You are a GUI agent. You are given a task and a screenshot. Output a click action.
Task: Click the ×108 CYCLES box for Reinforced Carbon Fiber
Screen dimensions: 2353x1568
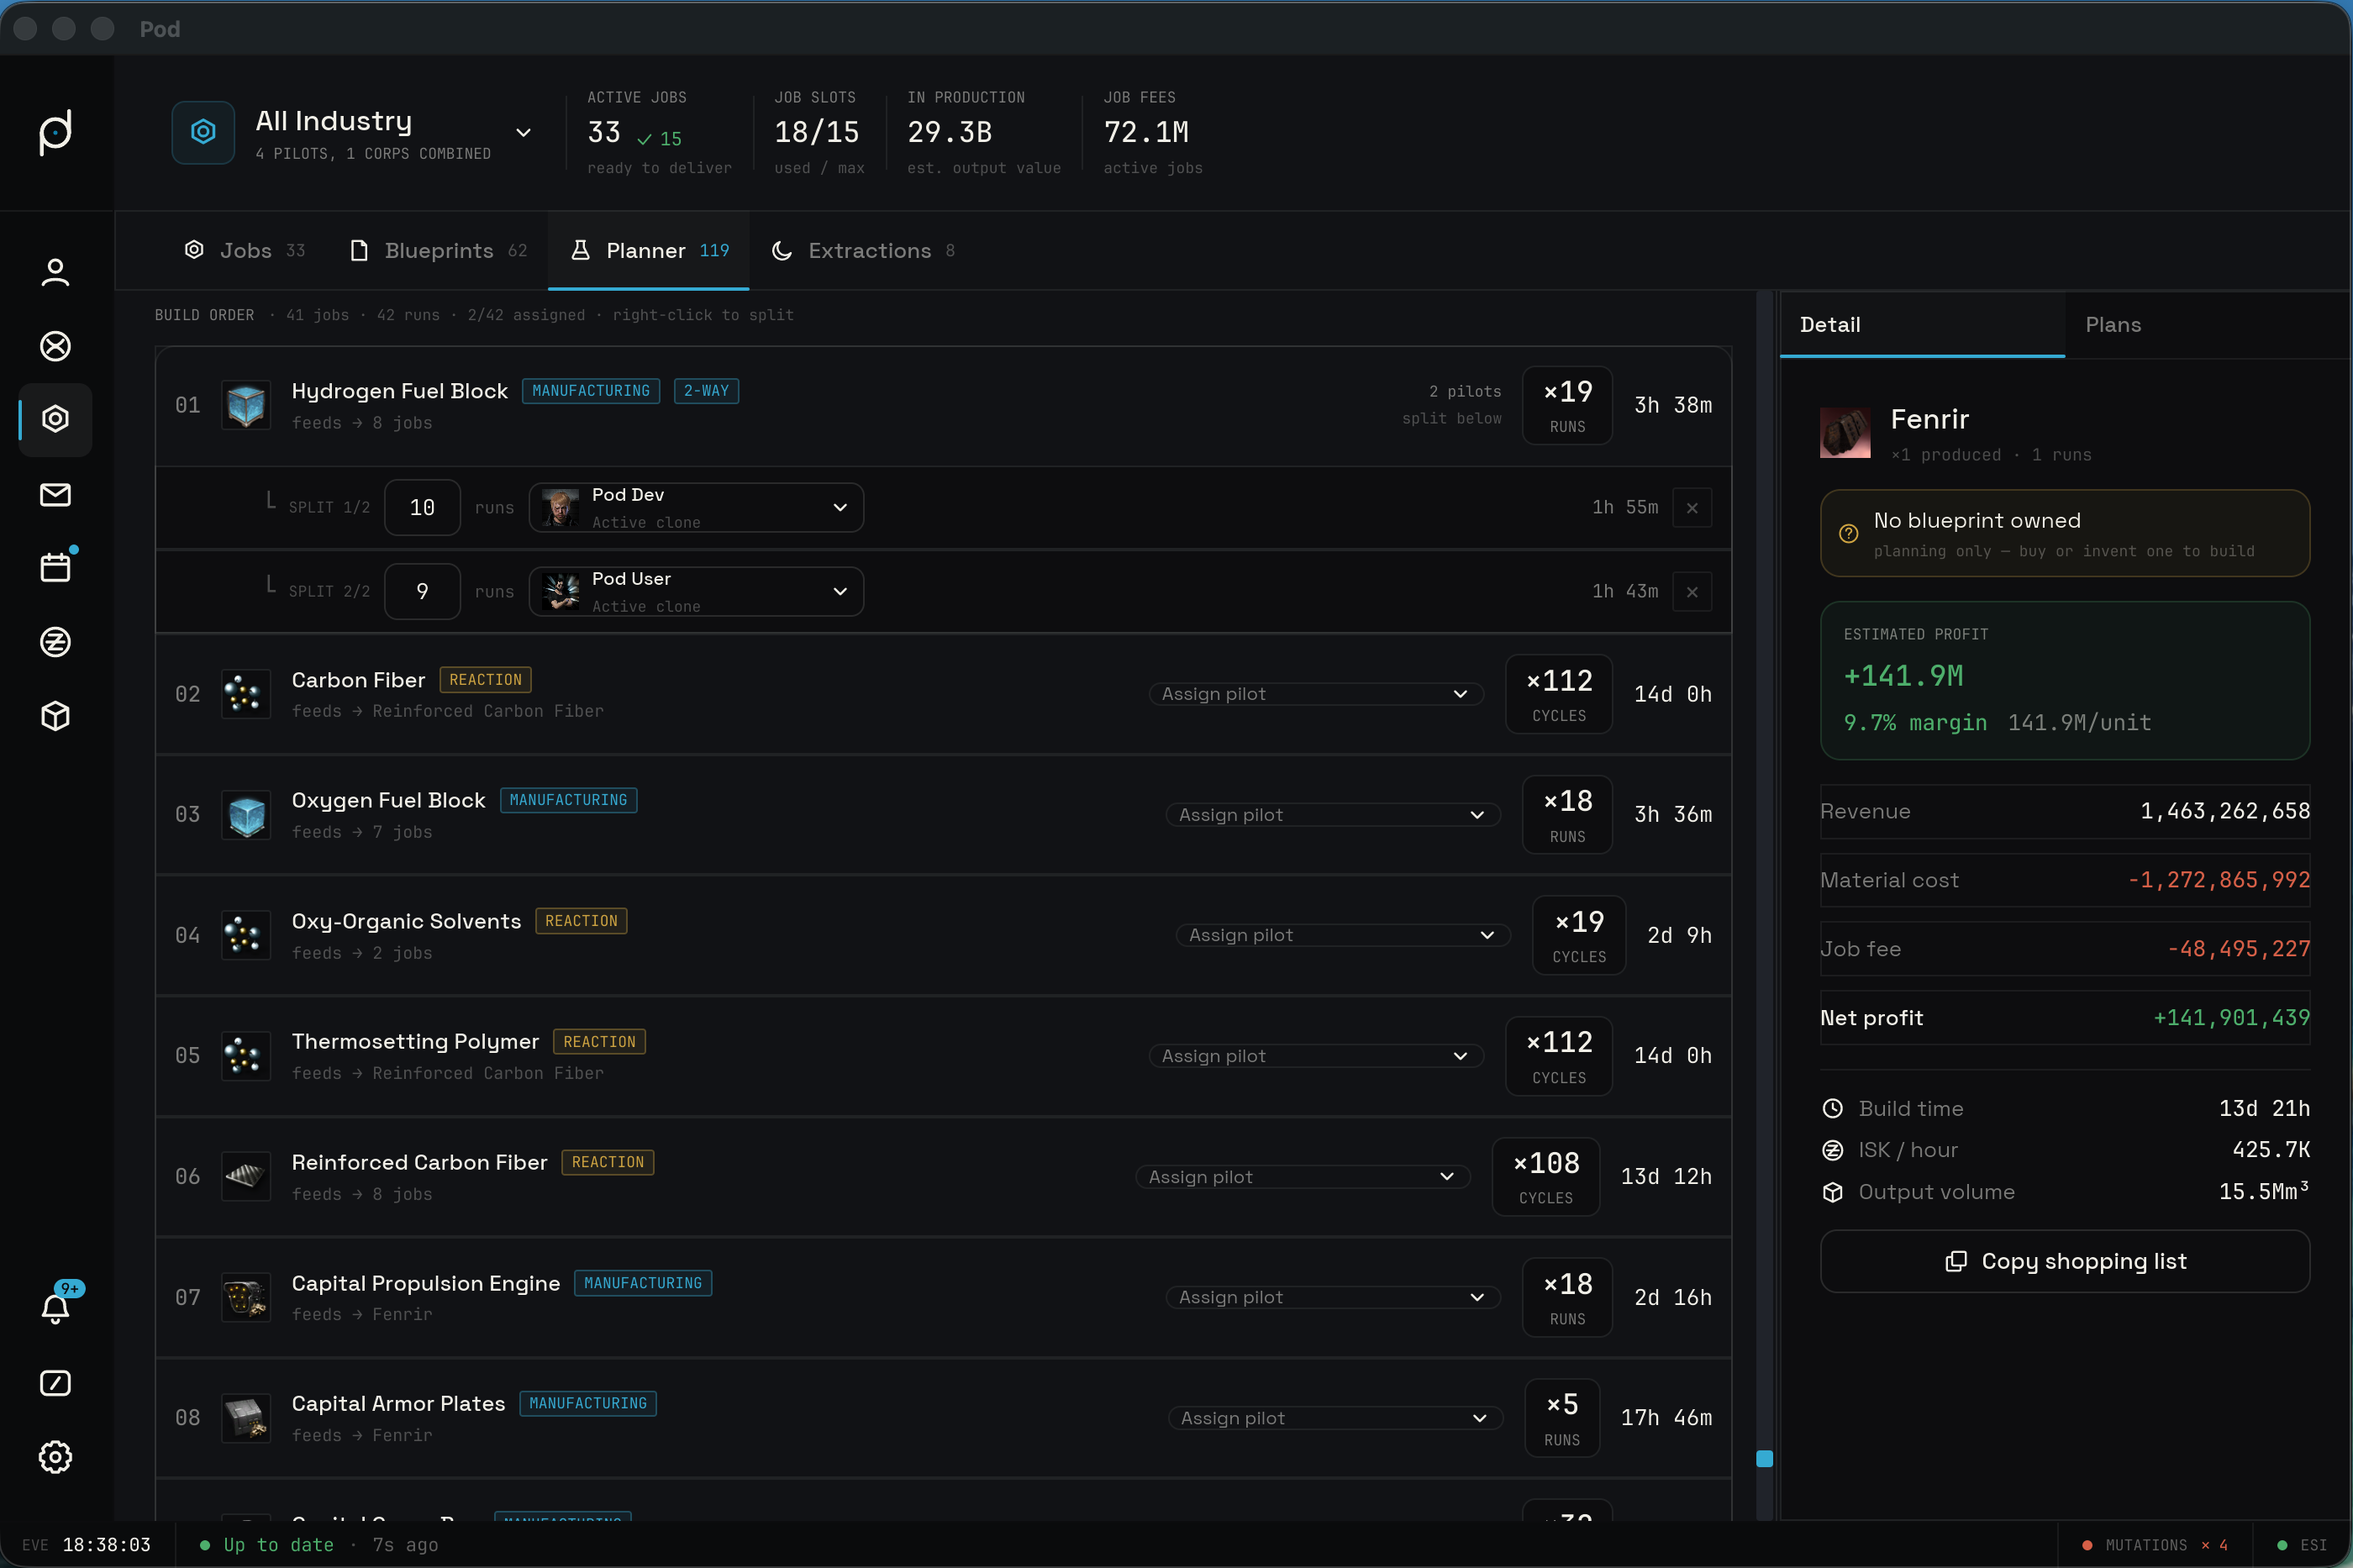click(1546, 1177)
